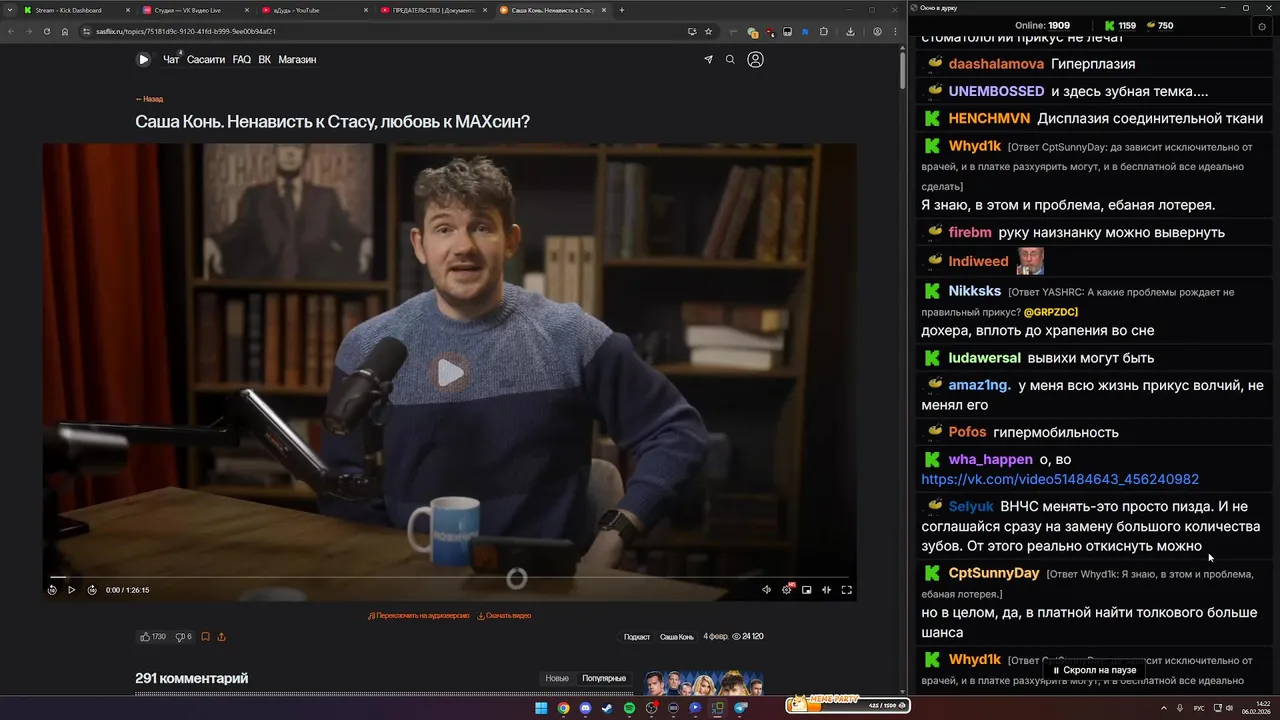Click username CptSunnyDay in chat

pyautogui.click(x=994, y=573)
